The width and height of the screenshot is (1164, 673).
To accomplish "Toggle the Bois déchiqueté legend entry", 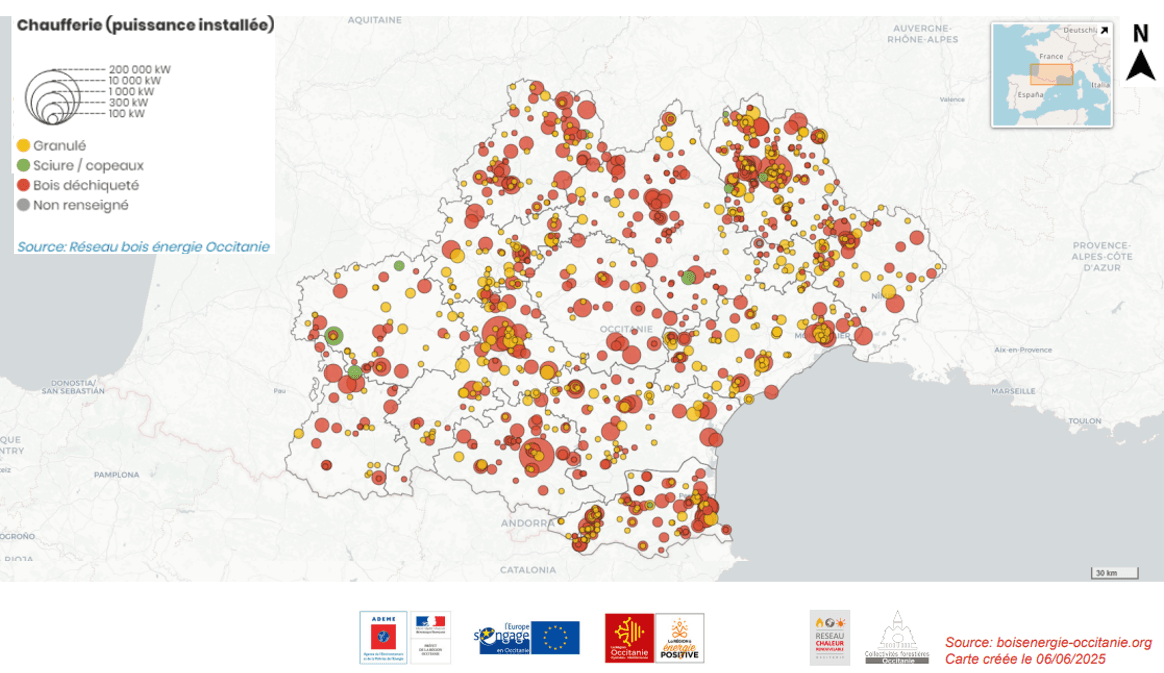I will (x=77, y=185).
